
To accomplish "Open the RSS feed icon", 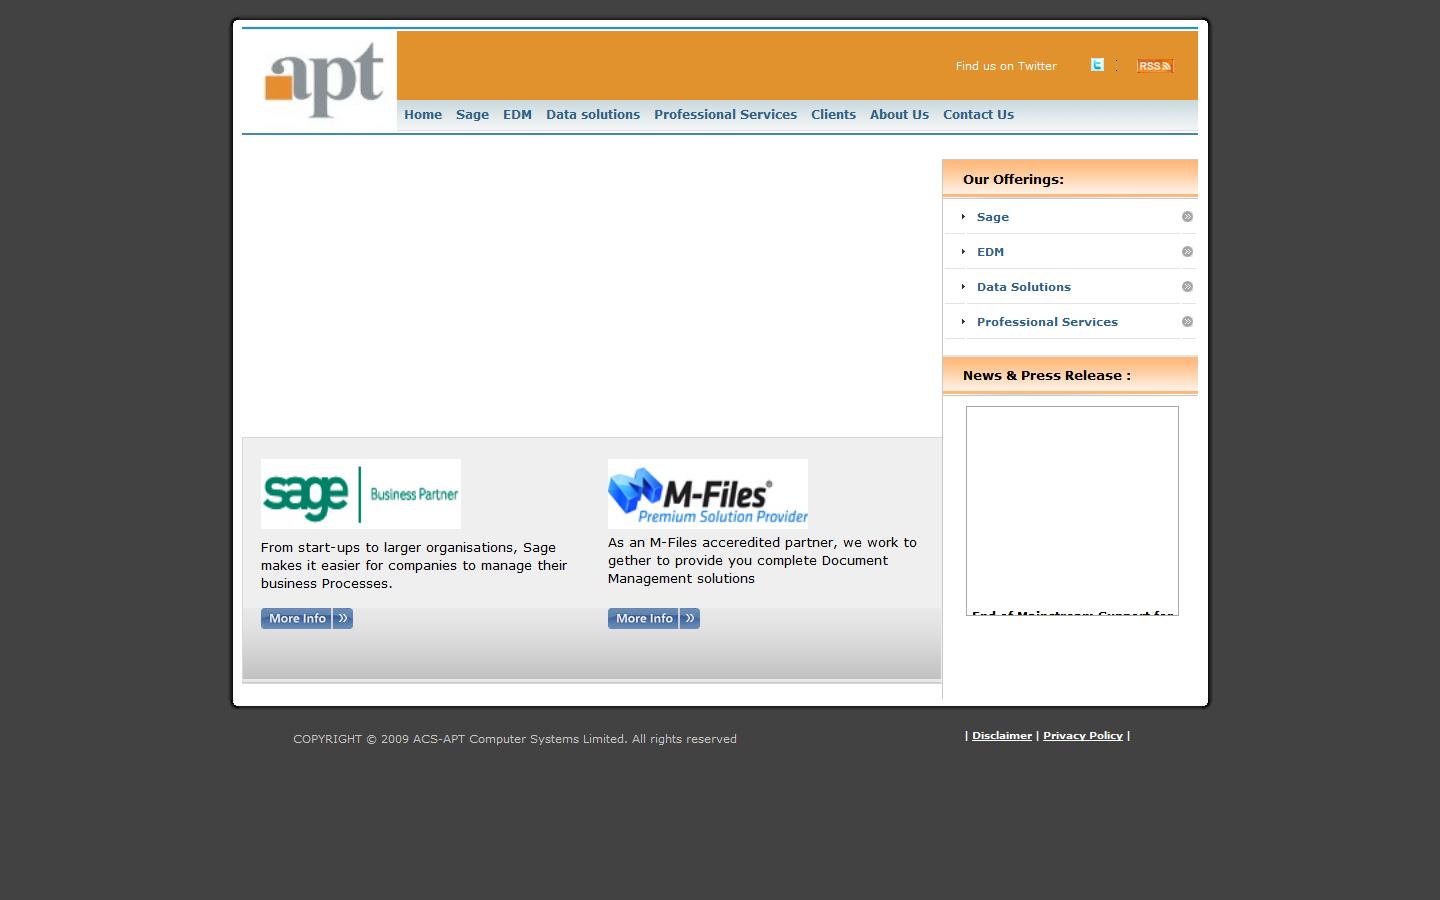I will coord(1154,65).
